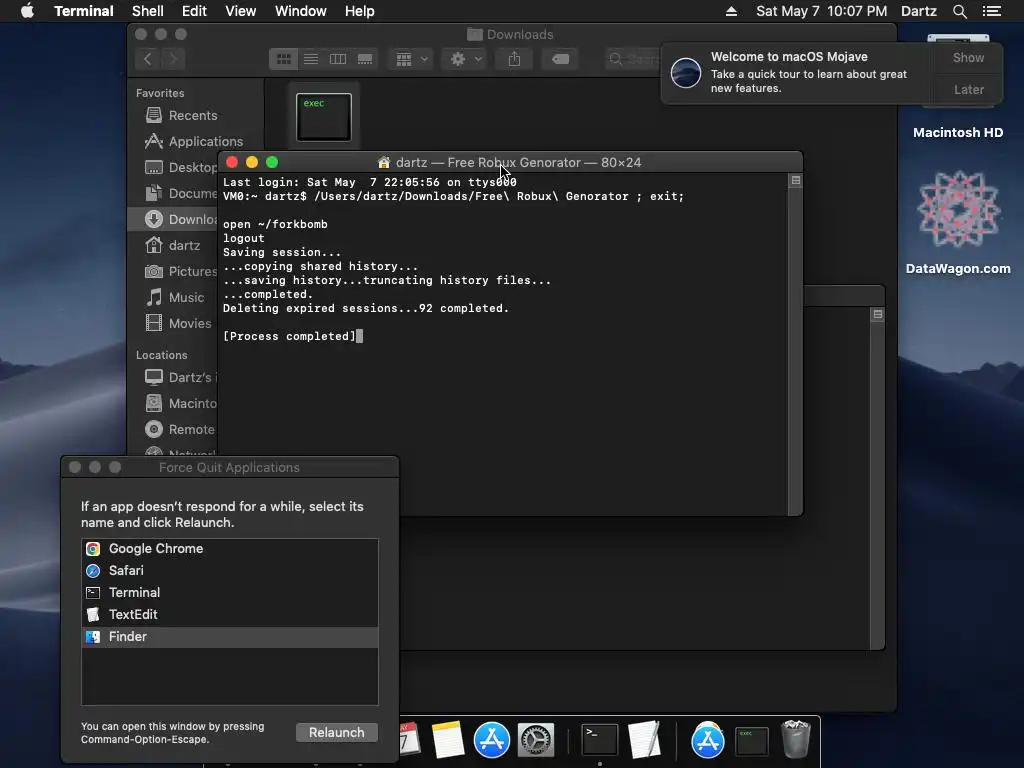The width and height of the screenshot is (1024, 768).
Task: Select Safari in Force Quit list
Action: (x=230, y=571)
